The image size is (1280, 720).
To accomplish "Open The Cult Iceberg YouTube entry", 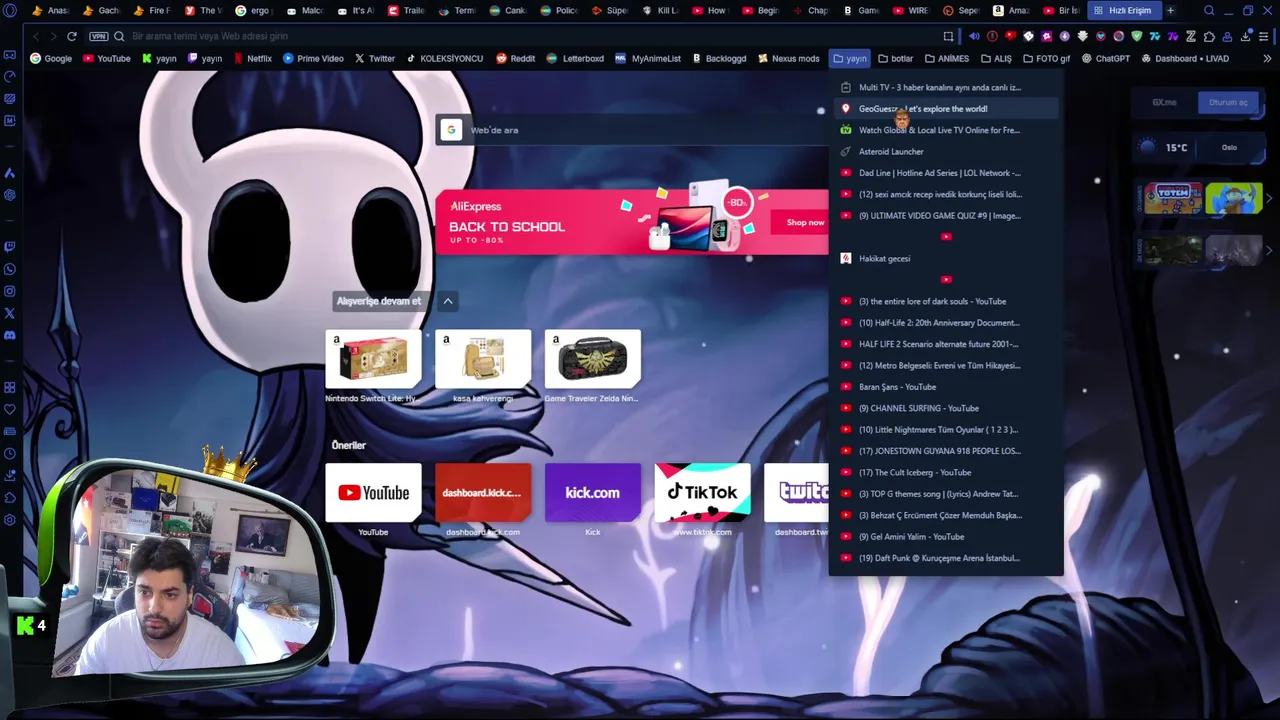I will pyautogui.click(x=945, y=473).
